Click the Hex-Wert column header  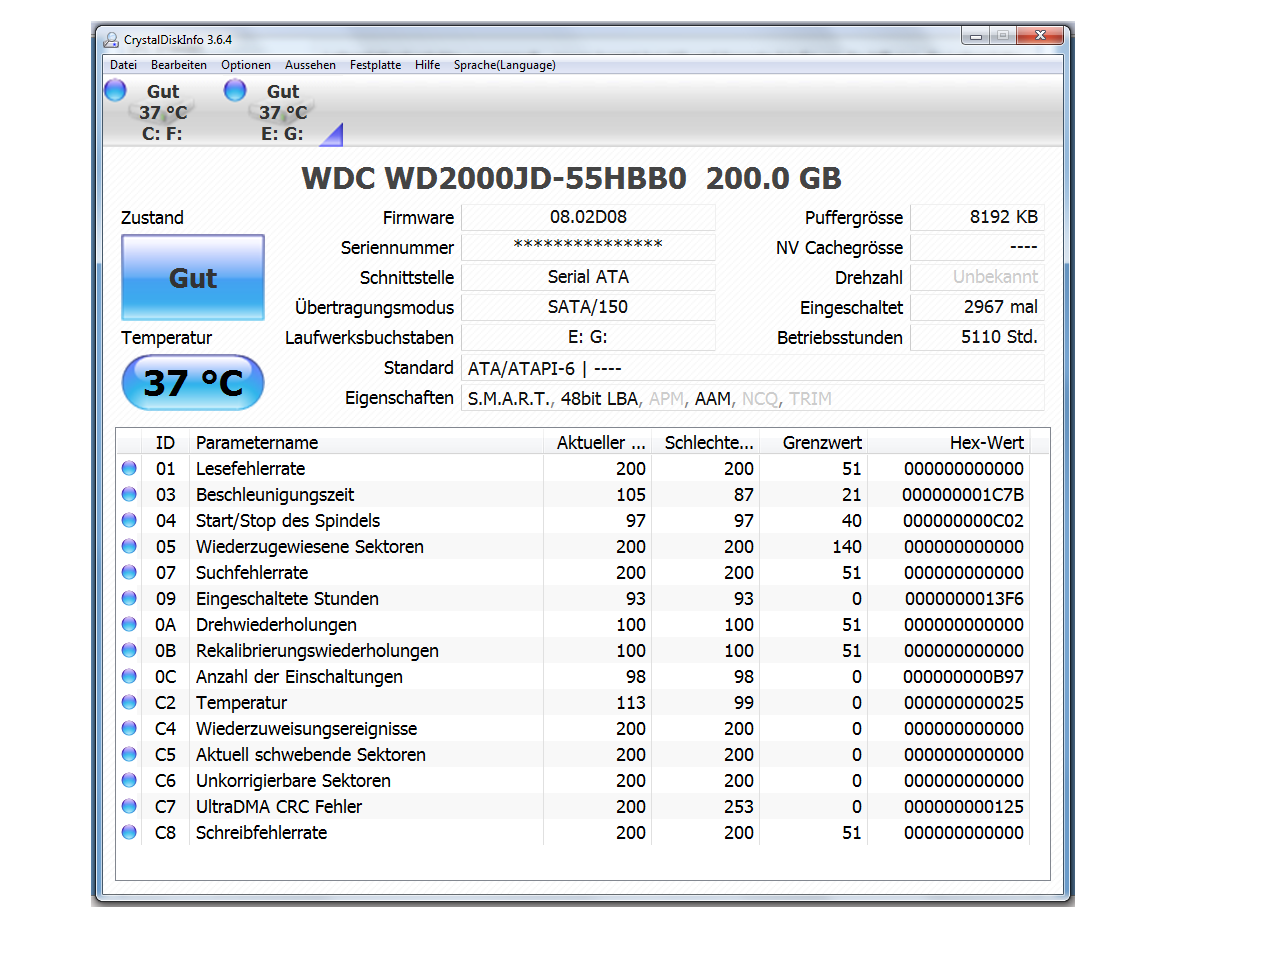[x=949, y=442]
